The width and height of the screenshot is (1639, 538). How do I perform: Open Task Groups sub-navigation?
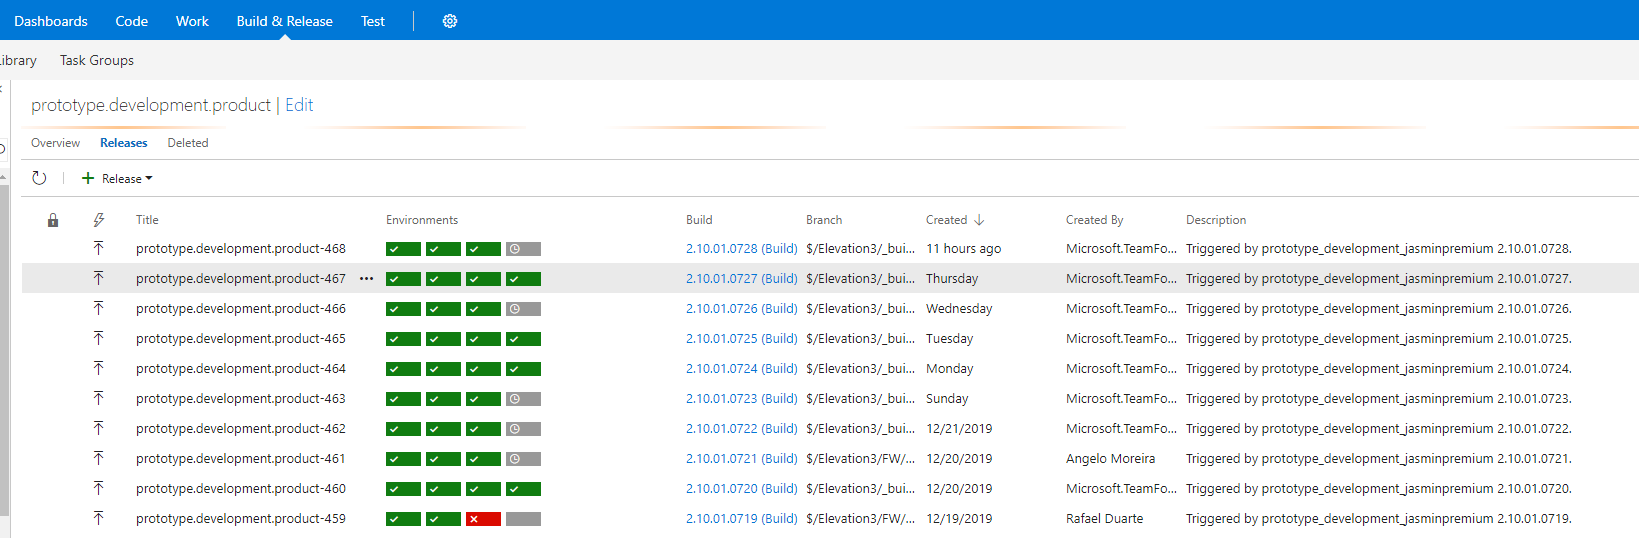click(97, 60)
